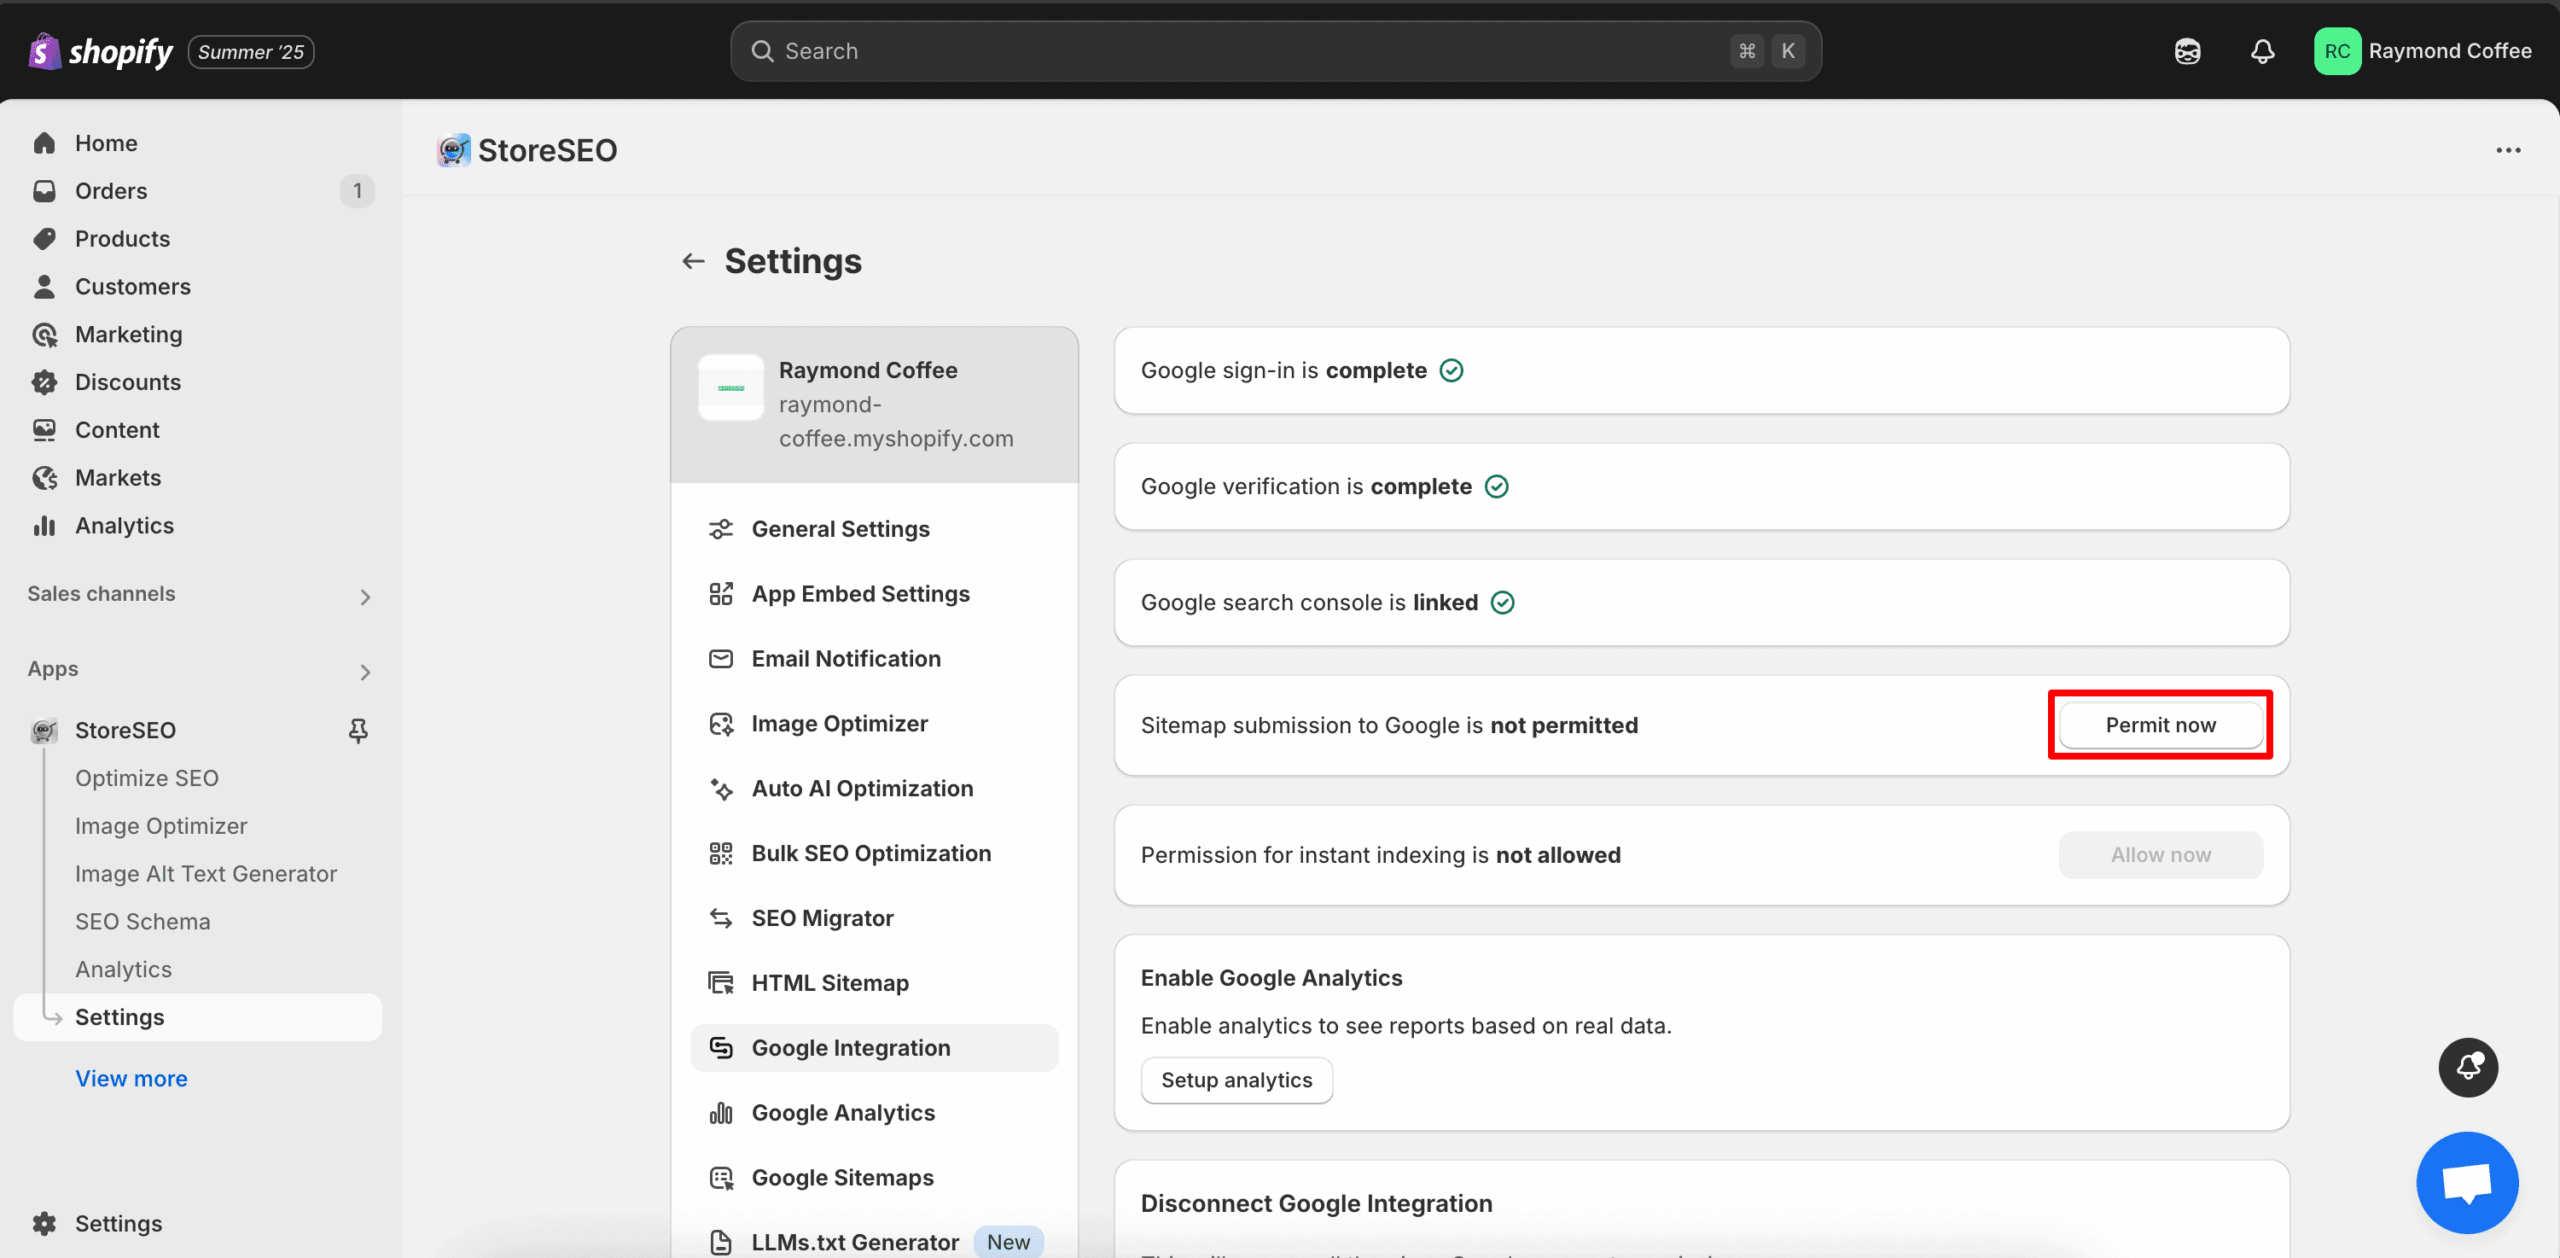This screenshot has height=1258, width=2560.
Task: Click the back arrow beside Settings heading
Action: [x=693, y=261]
